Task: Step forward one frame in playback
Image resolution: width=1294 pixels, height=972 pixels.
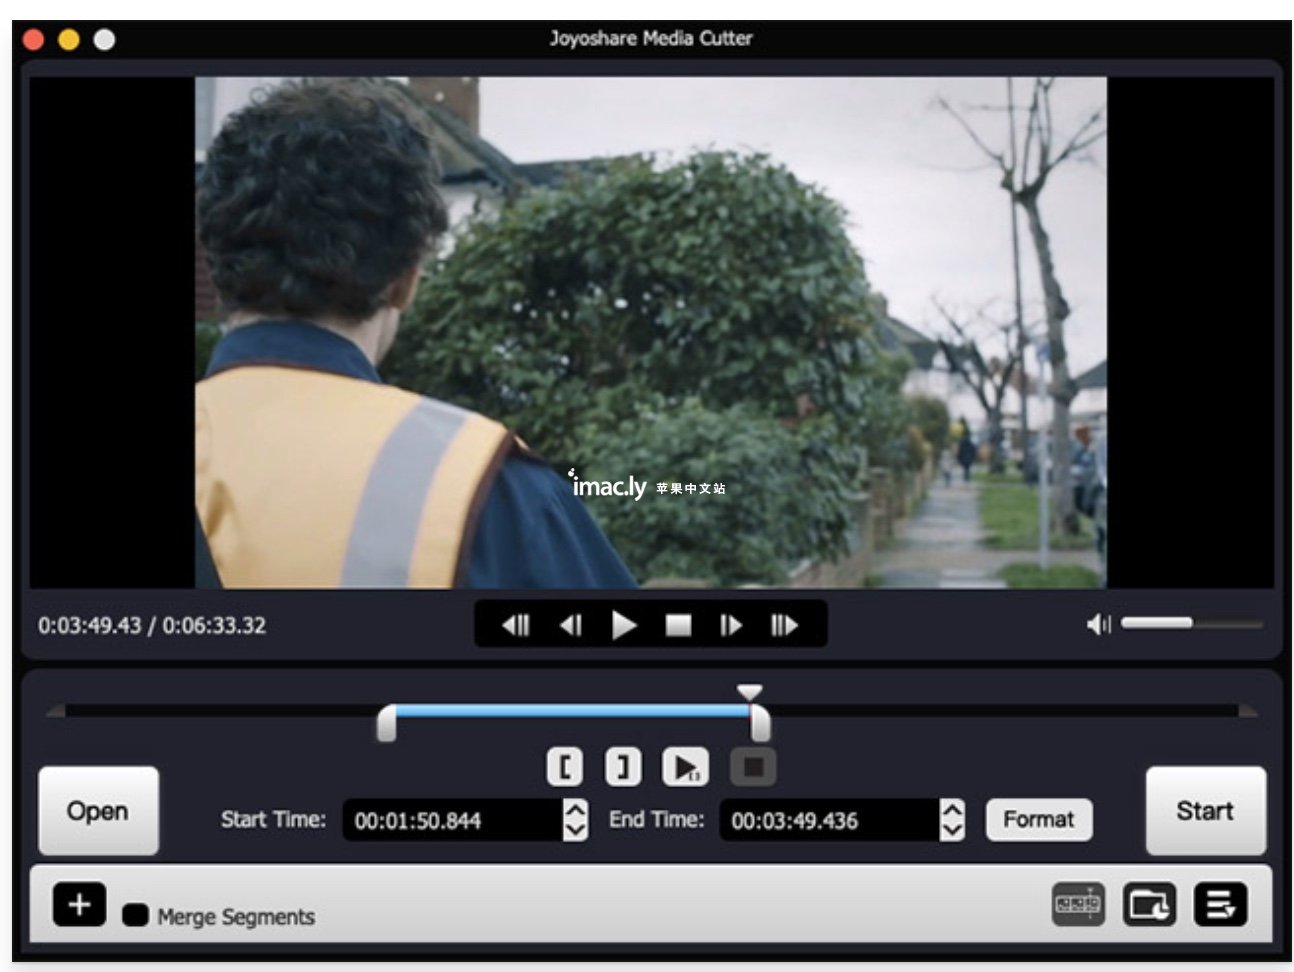Action: [x=731, y=626]
